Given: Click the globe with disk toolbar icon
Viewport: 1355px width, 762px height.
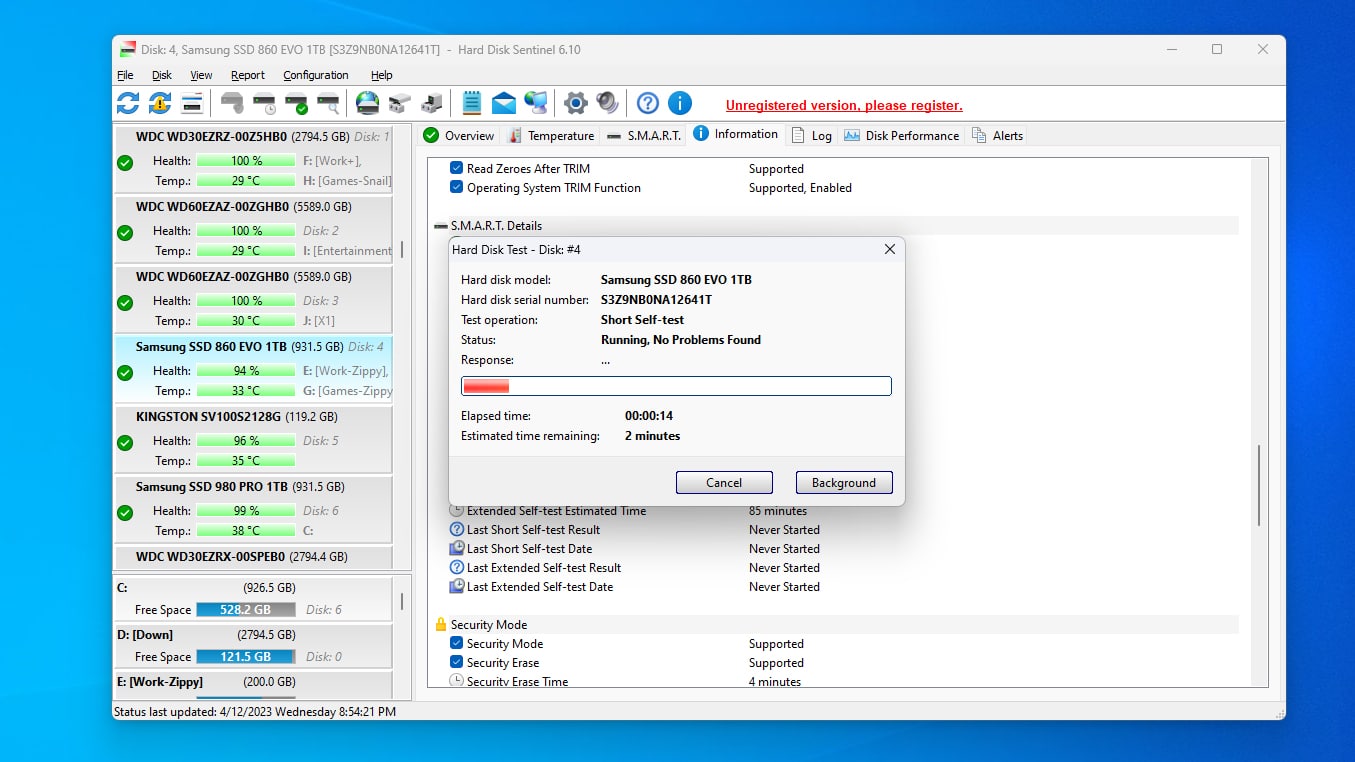Looking at the screenshot, I should [x=368, y=103].
